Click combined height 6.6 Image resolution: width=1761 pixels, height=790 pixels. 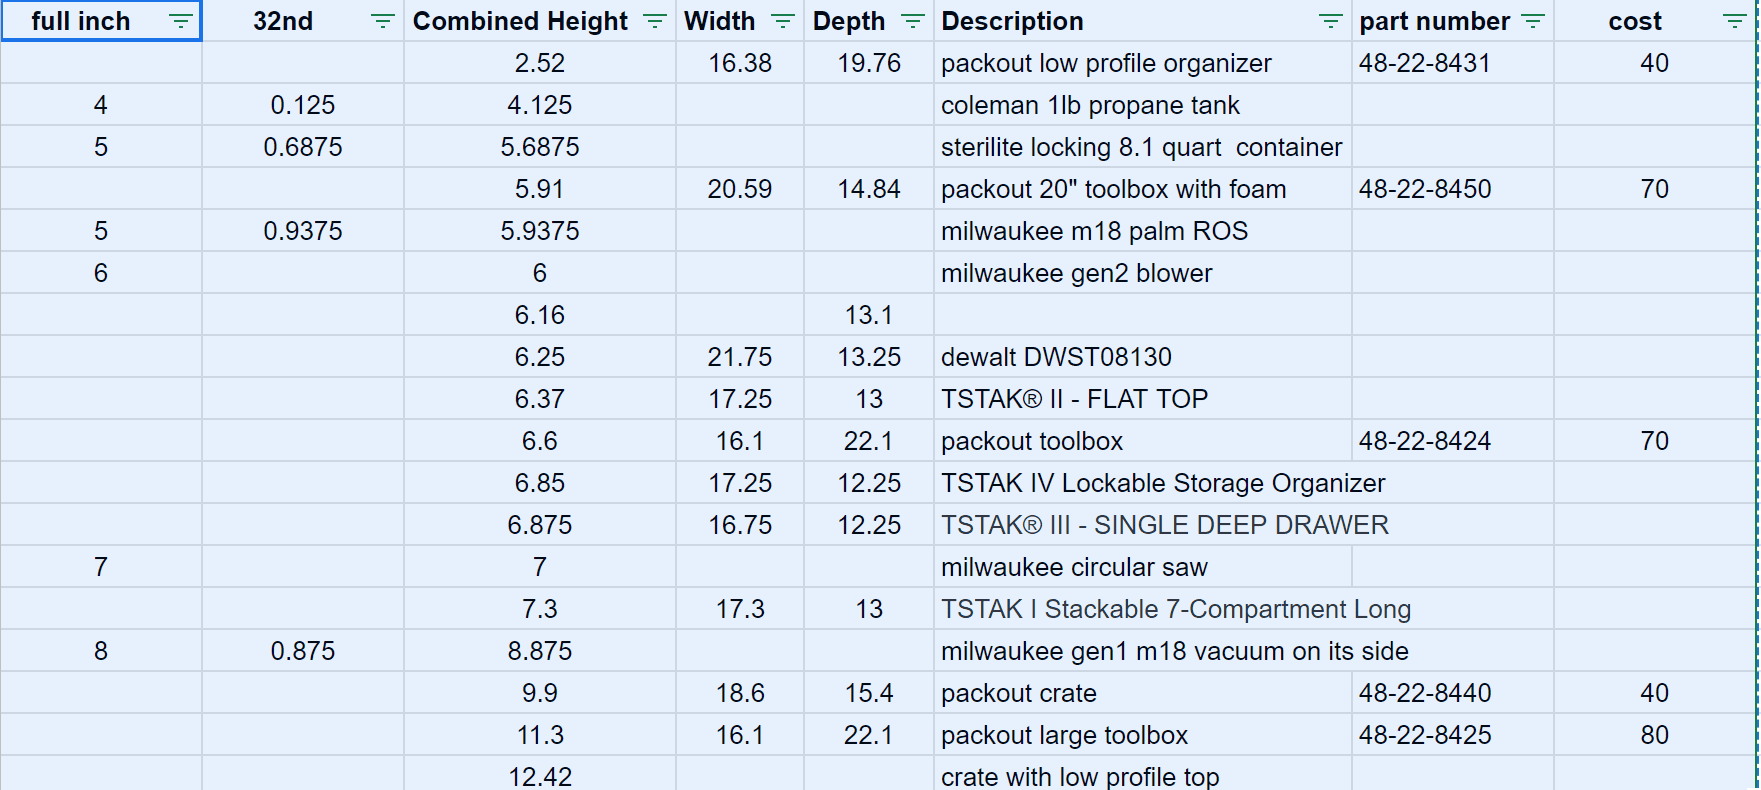pos(540,441)
